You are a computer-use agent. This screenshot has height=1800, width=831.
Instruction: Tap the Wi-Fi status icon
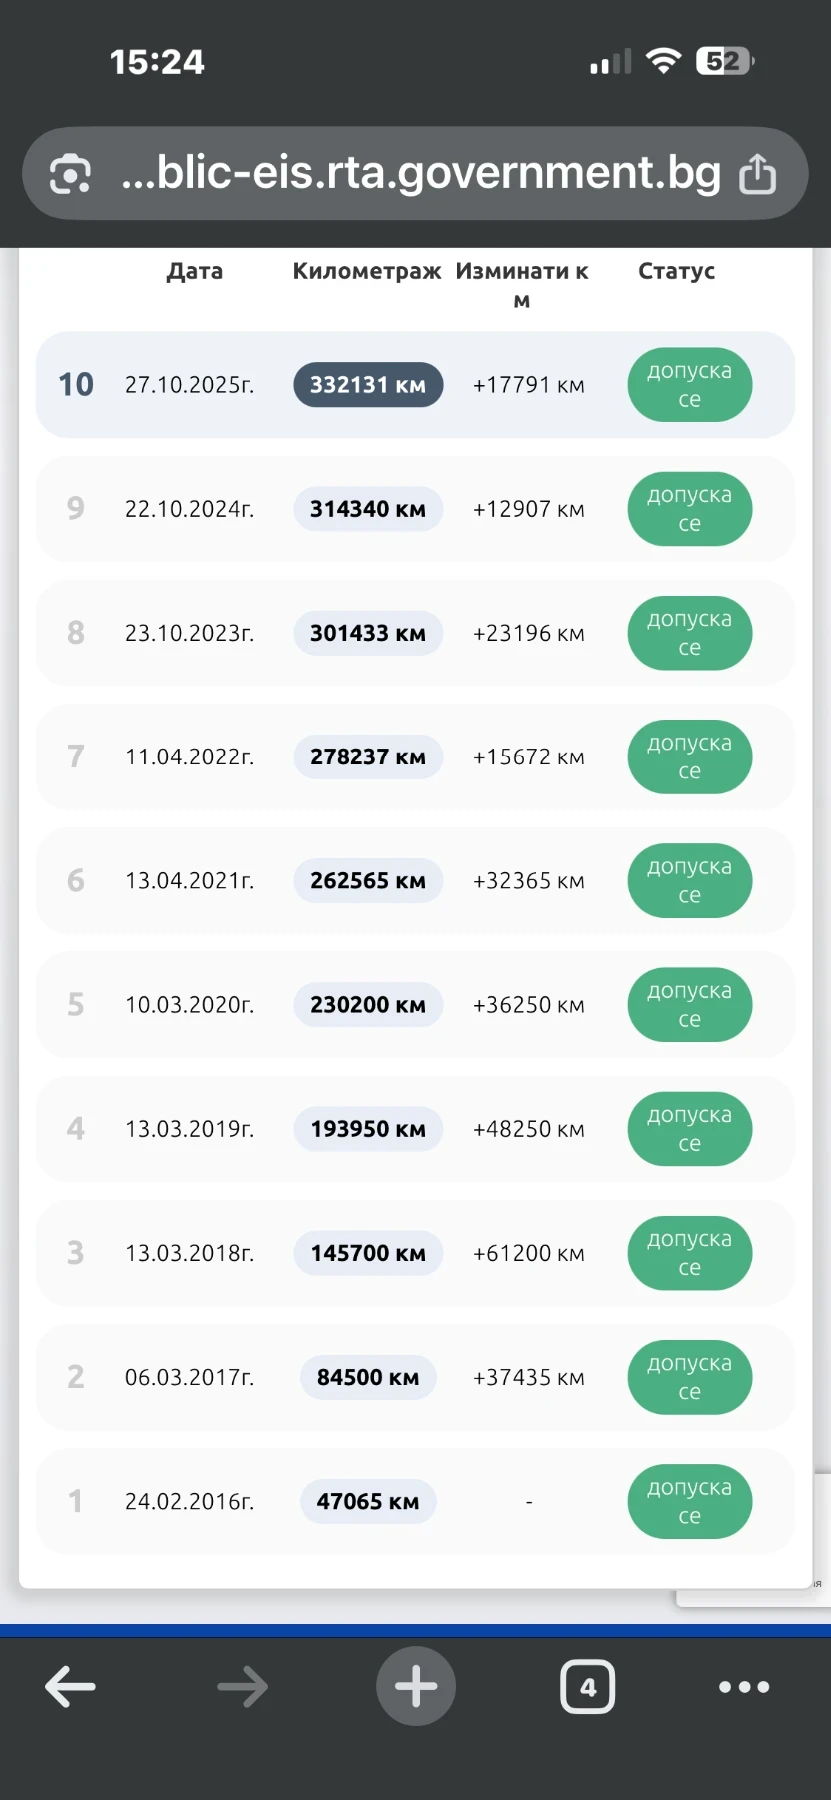pyautogui.click(x=663, y=61)
